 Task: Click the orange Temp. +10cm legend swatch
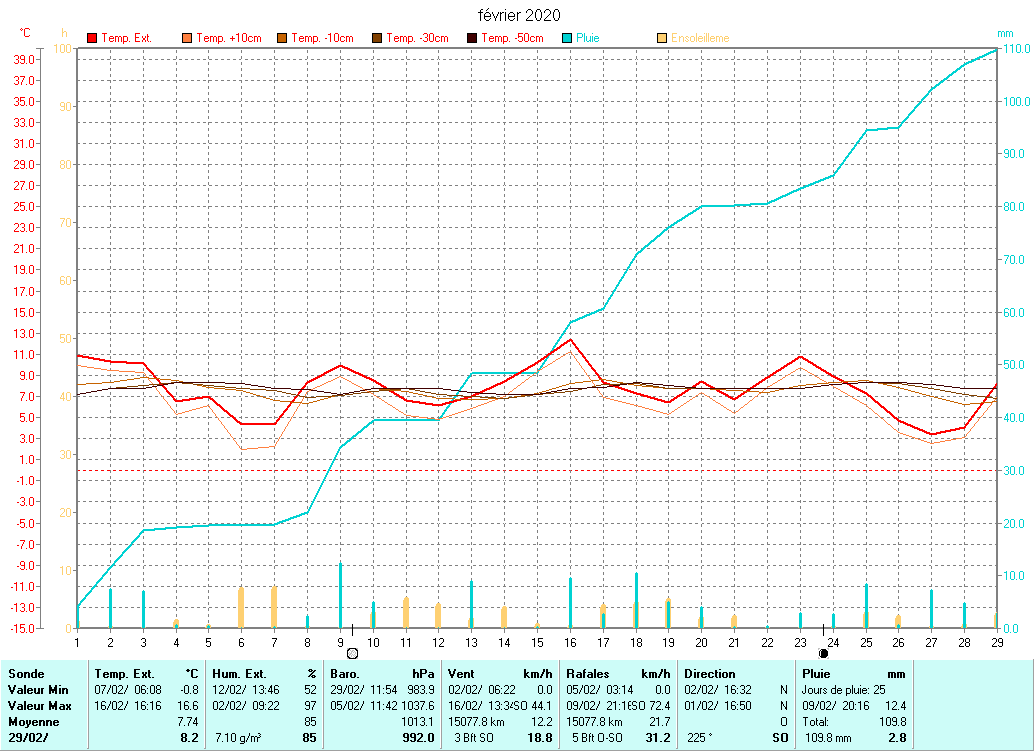[x=187, y=38]
